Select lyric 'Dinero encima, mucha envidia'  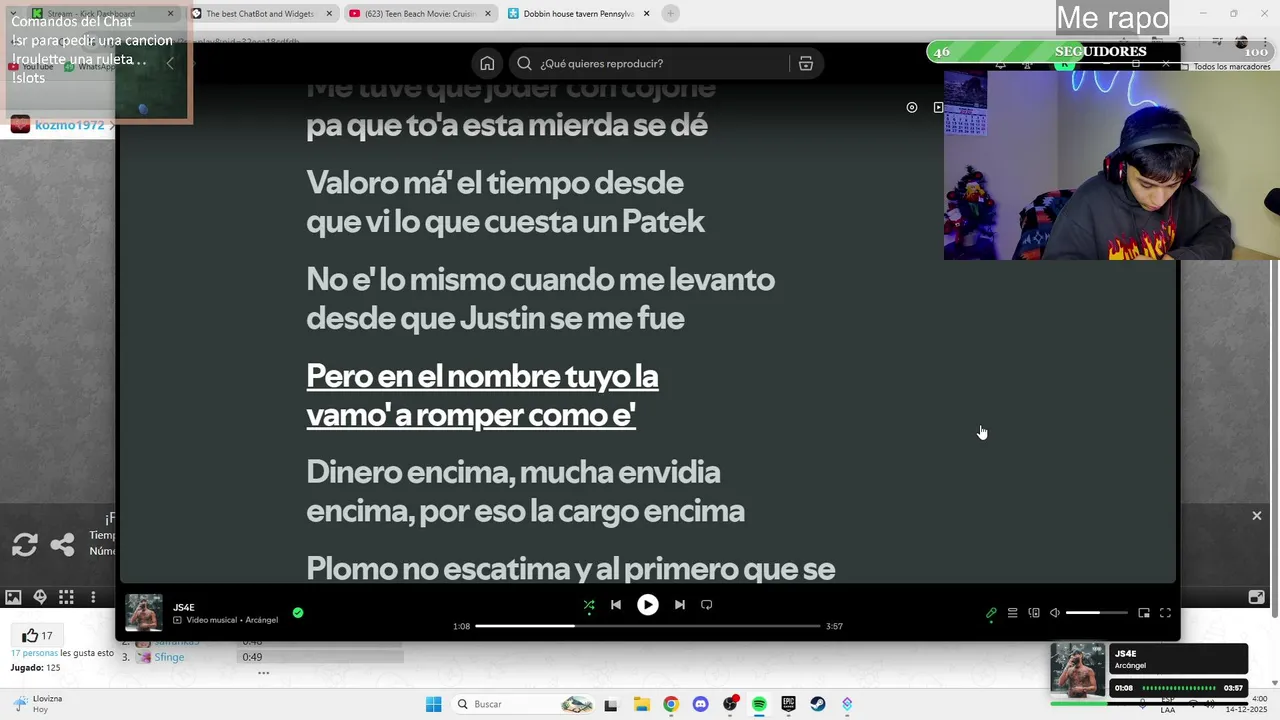click(x=513, y=472)
